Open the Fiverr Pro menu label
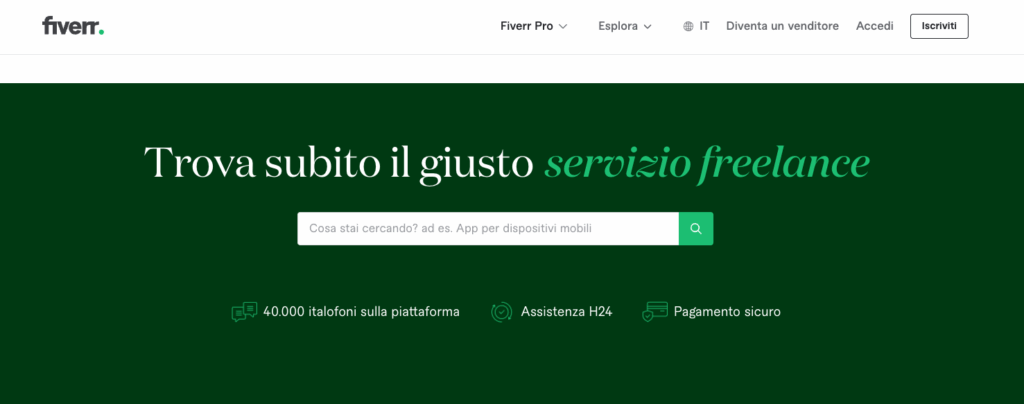1024x404 pixels. pos(526,26)
